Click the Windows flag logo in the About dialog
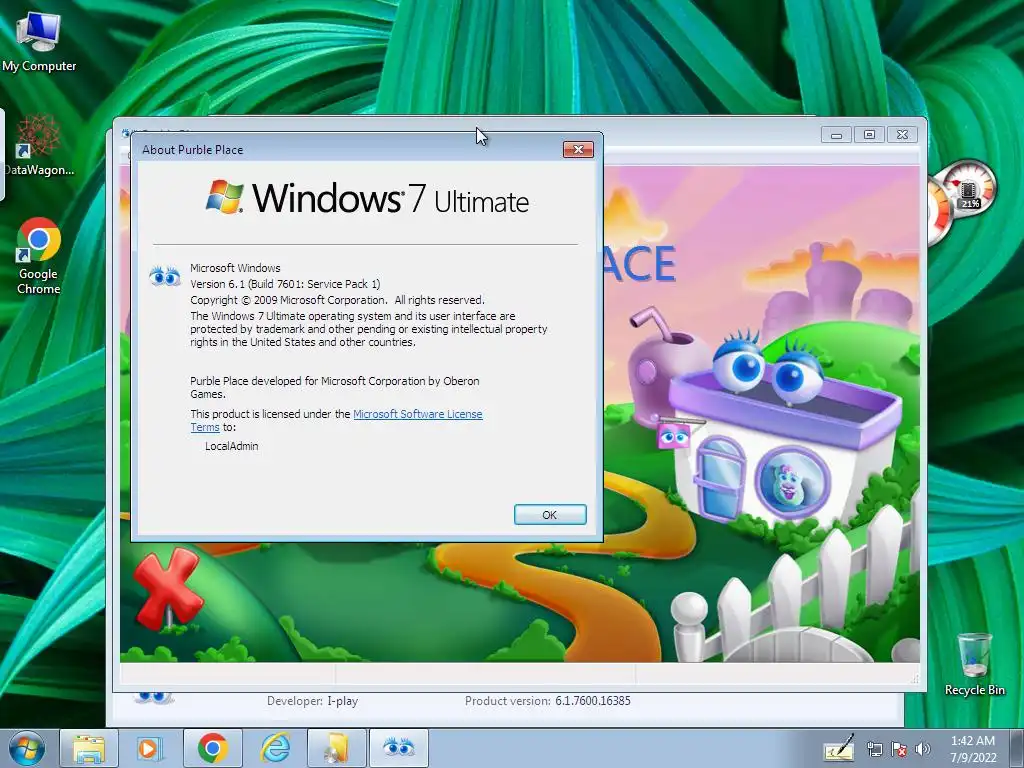 click(x=224, y=197)
